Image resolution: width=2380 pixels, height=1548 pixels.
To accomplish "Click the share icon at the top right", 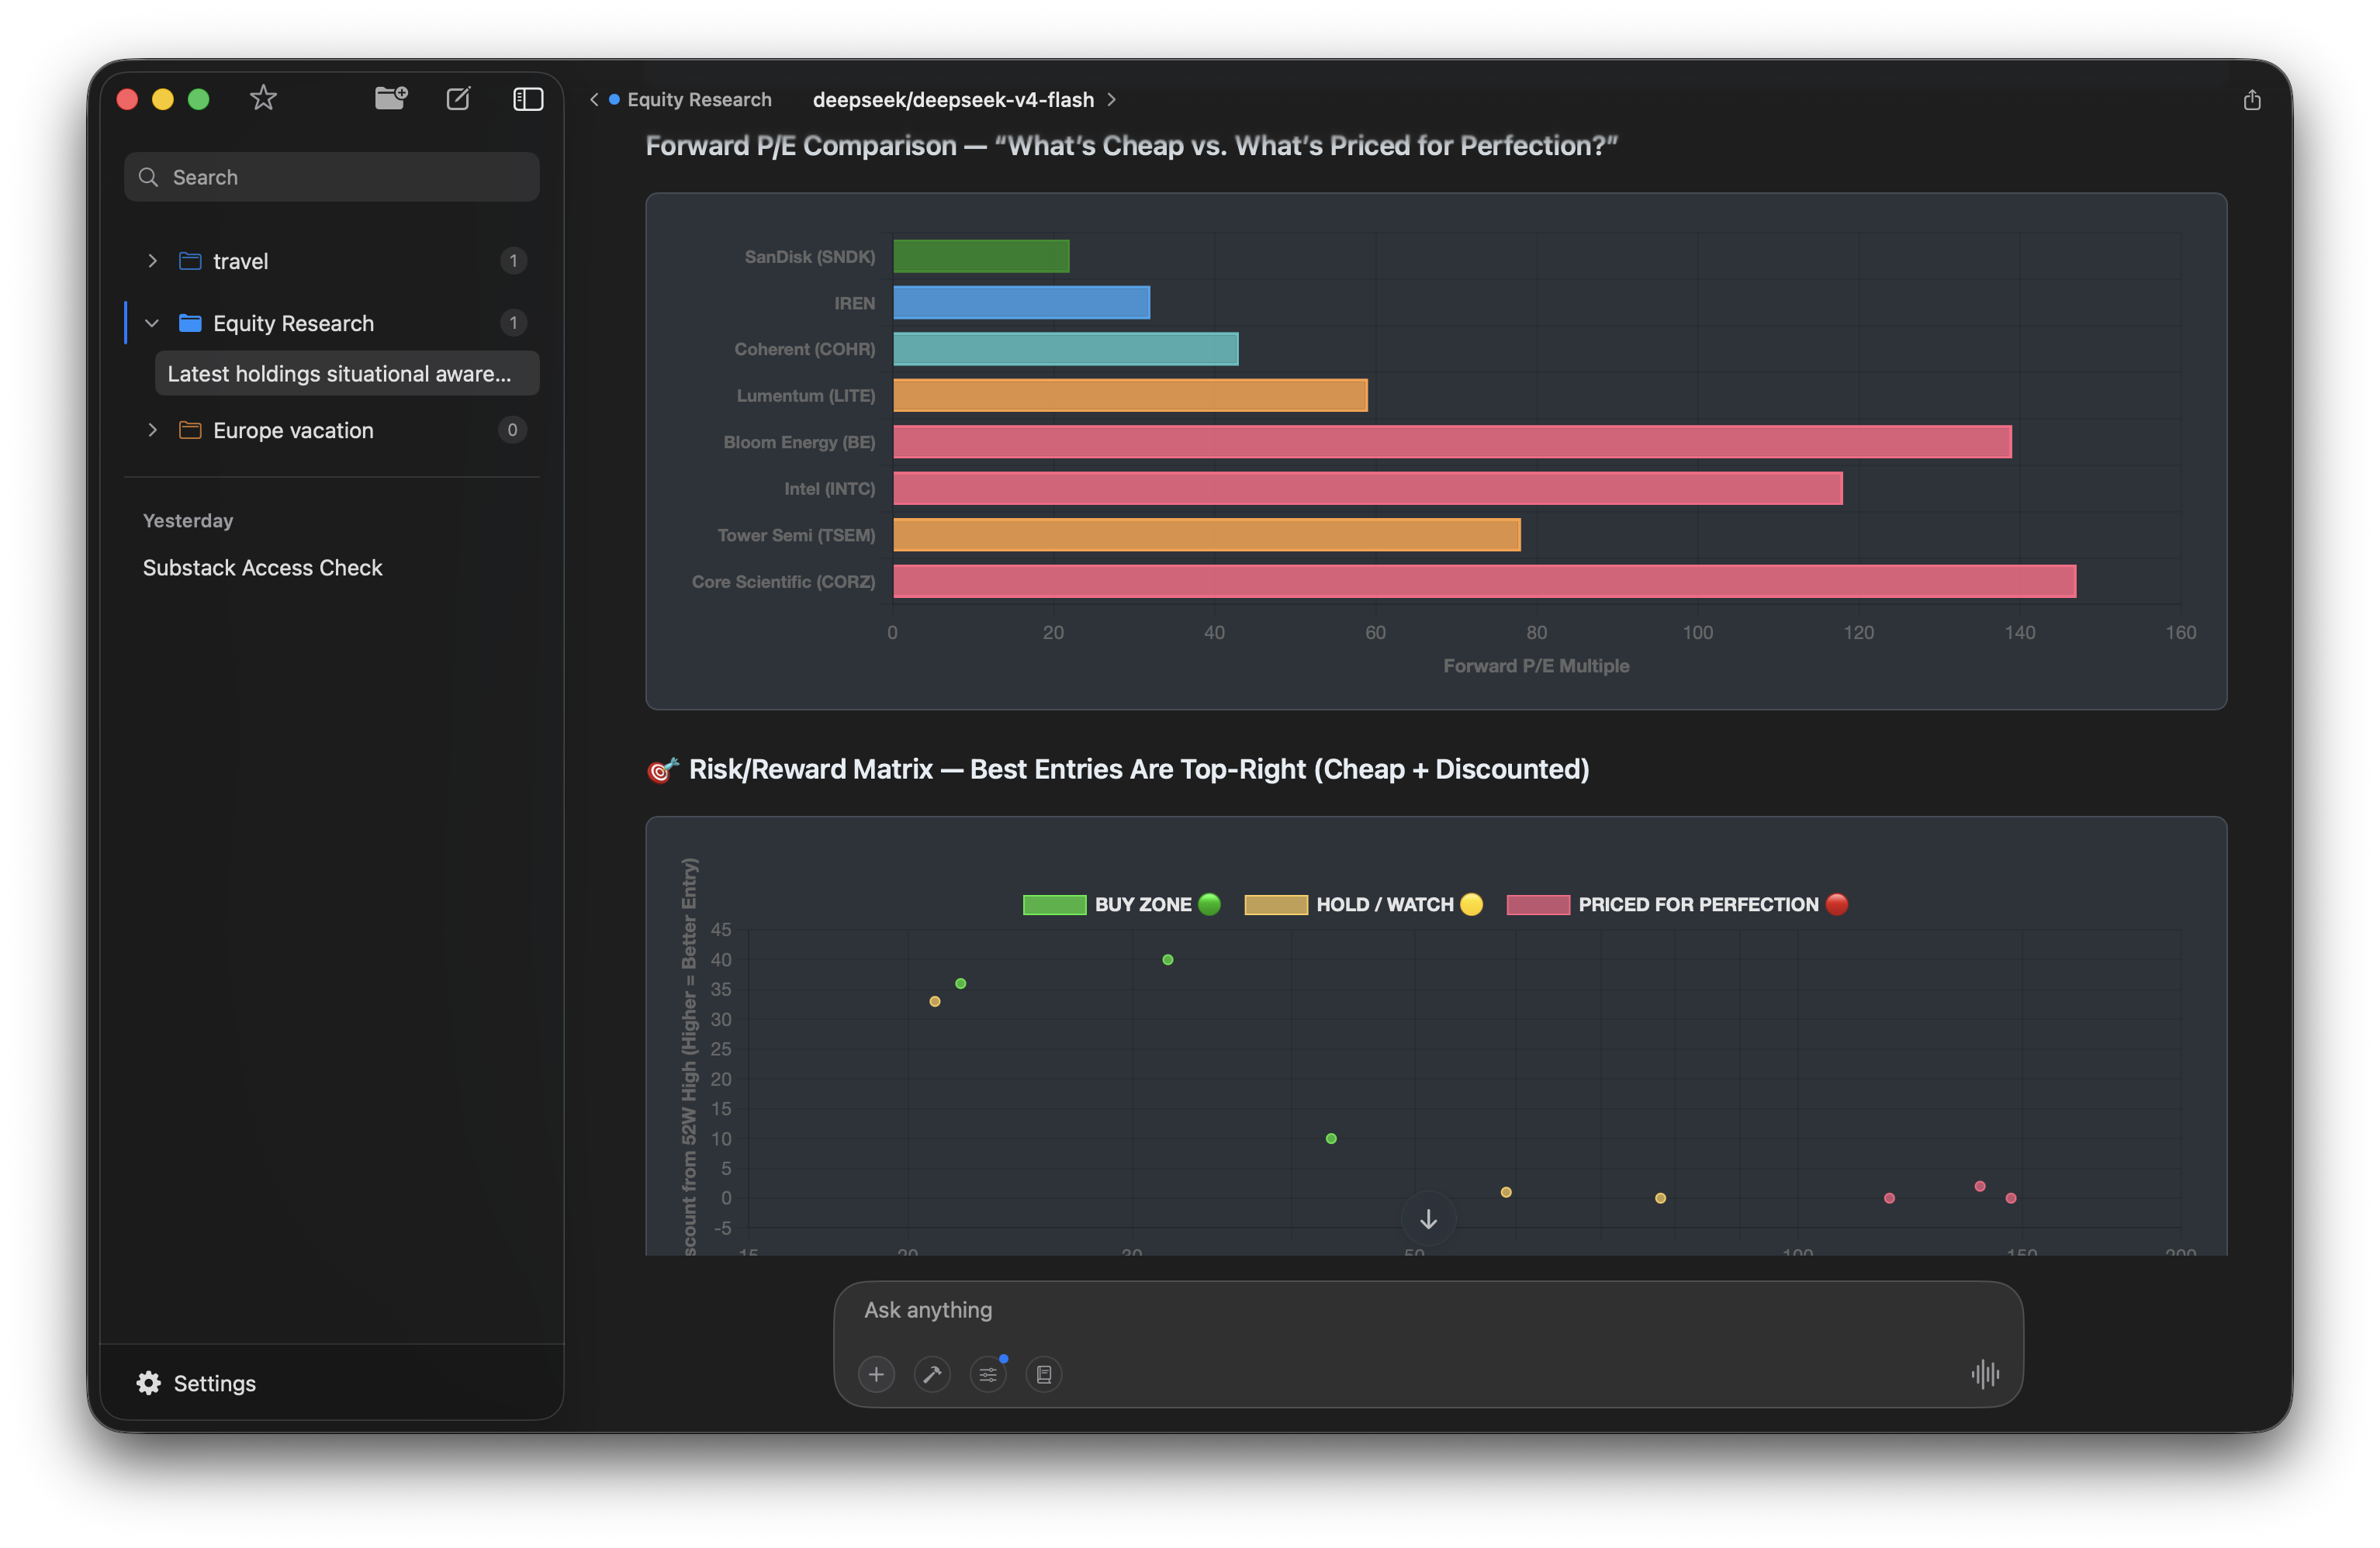I will [x=2251, y=100].
